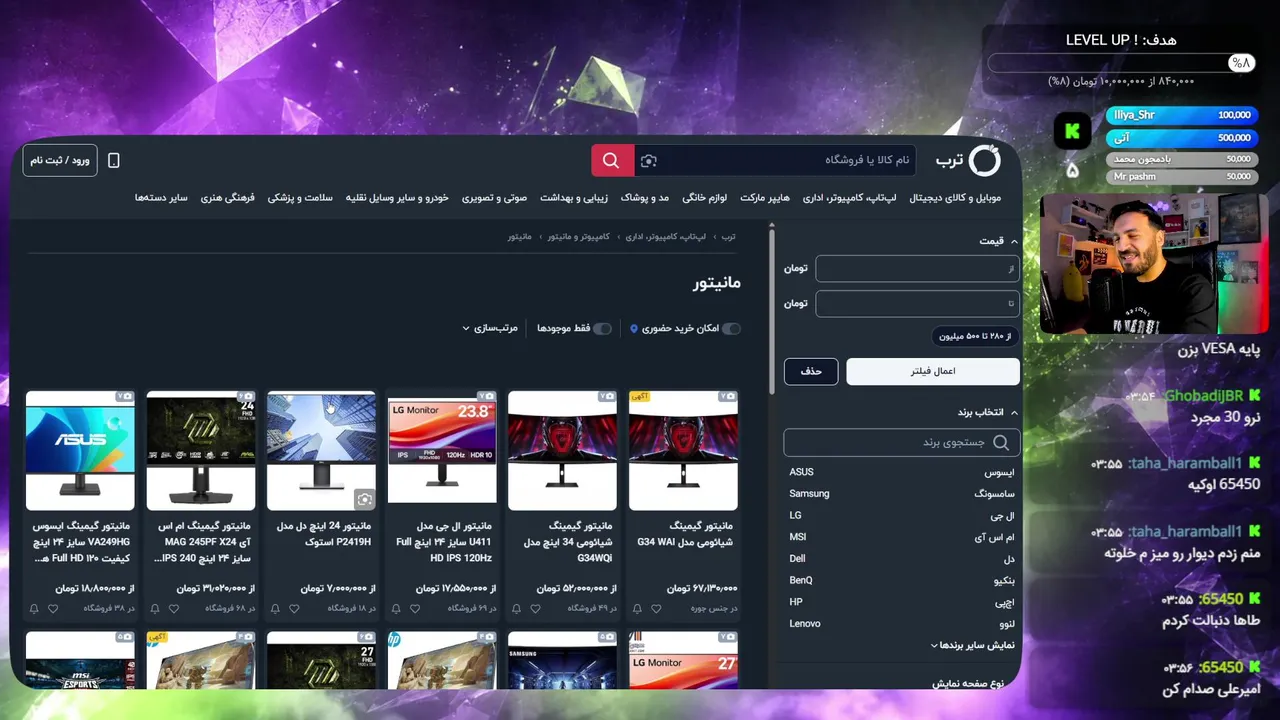This screenshot has height=720, width=1280.
Task: Click magnifier icon in brand search box
Action: (1001, 442)
